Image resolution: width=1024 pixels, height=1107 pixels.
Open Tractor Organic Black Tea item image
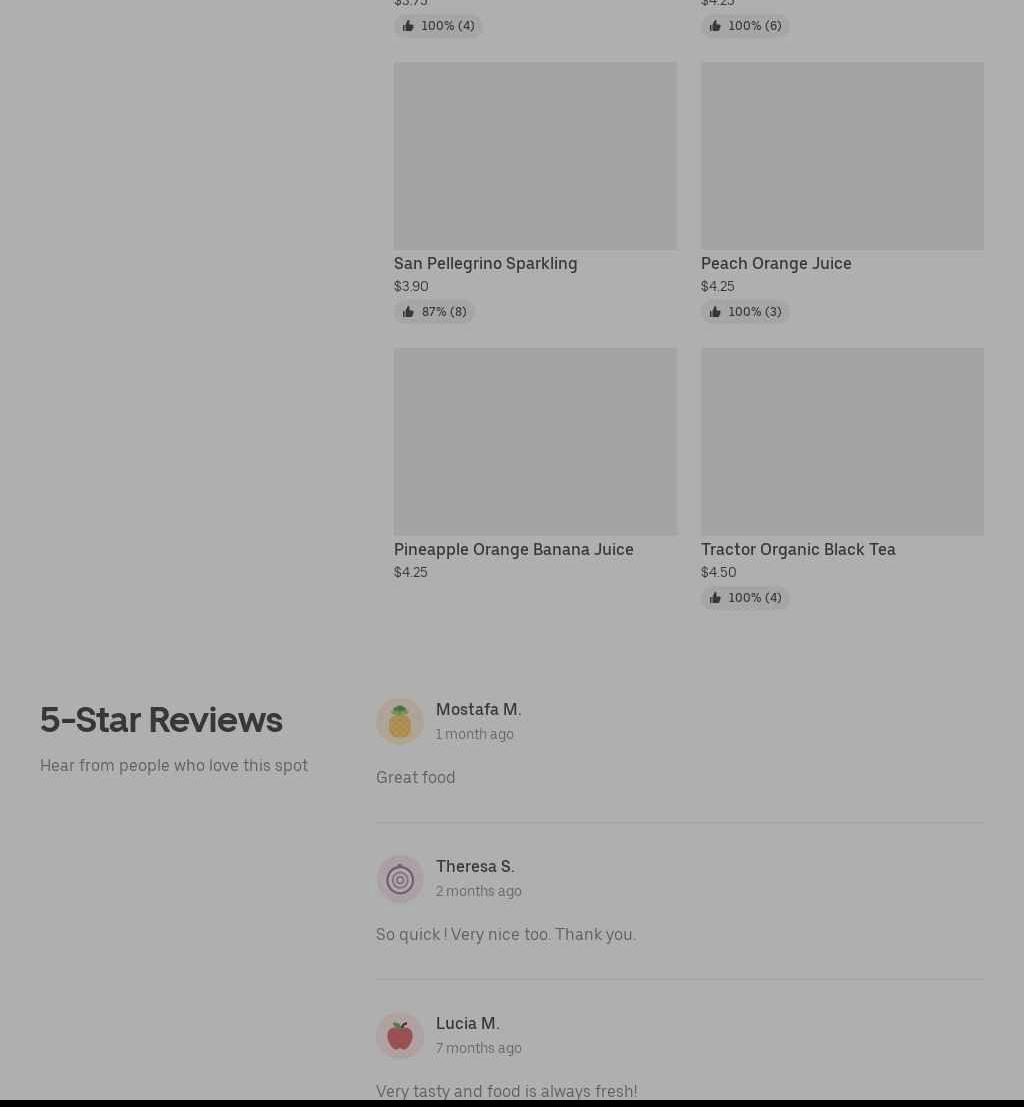(843, 441)
